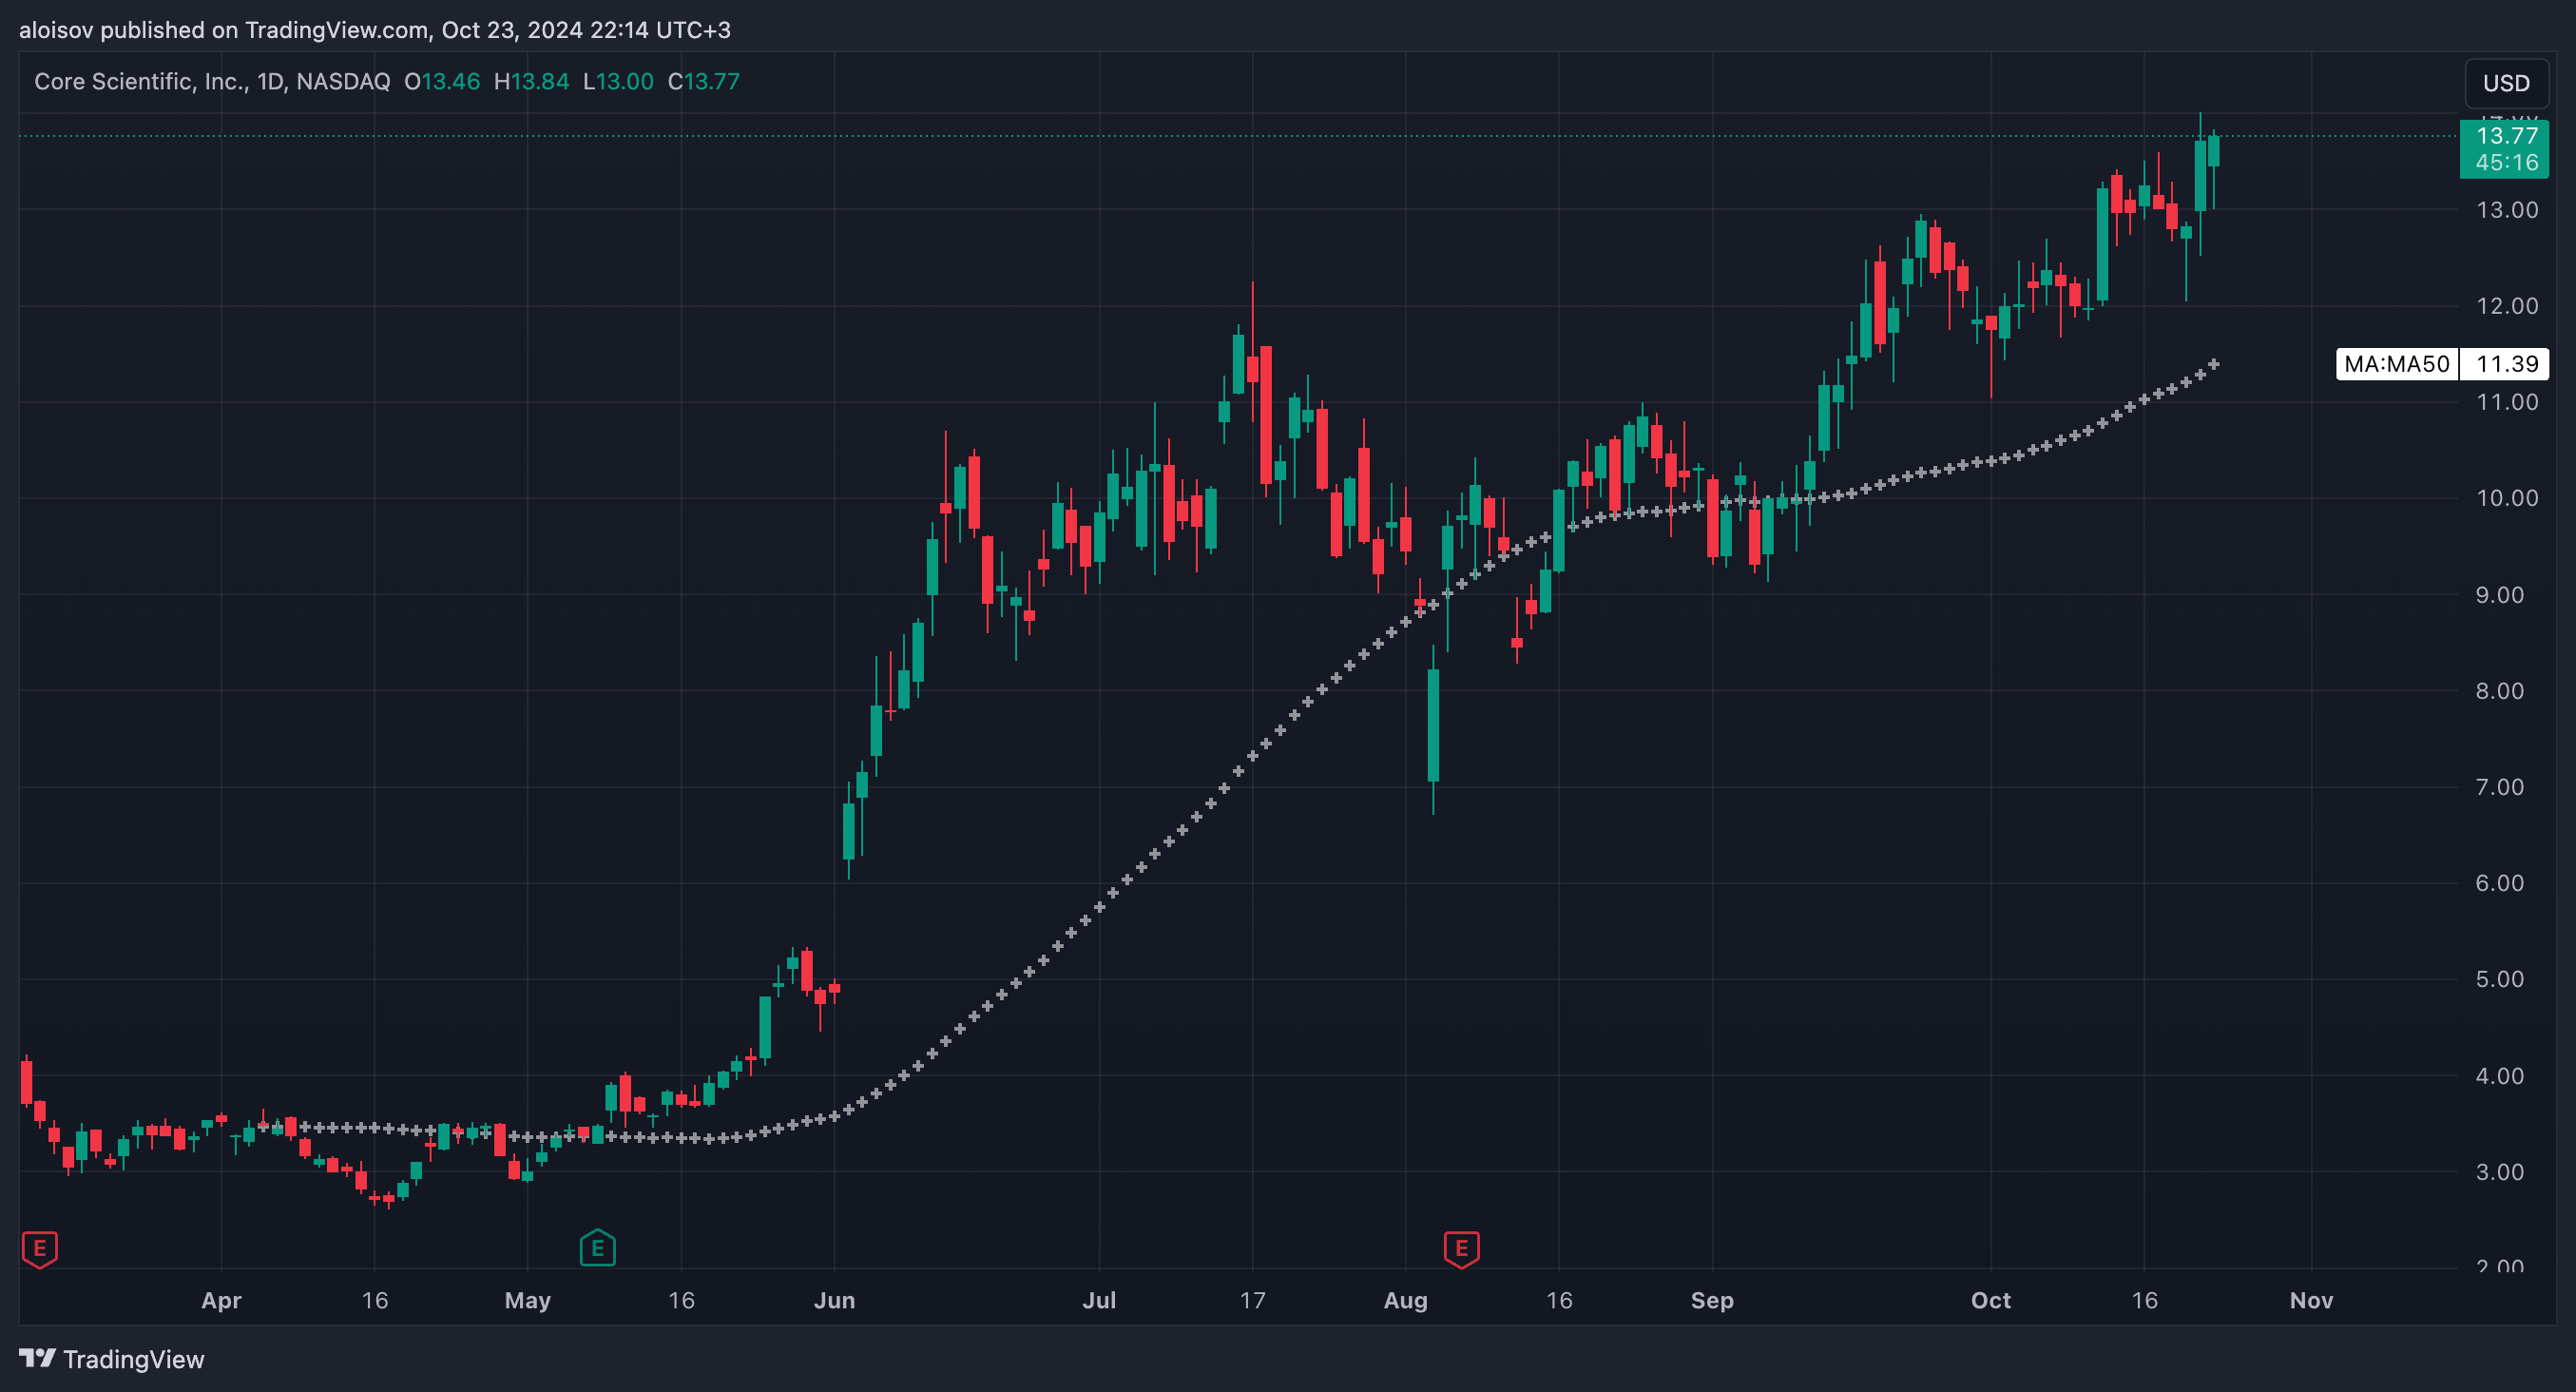Viewport: 2576px width, 1392px height.
Task: Click the Oct date axis label
Action: pyautogui.click(x=1990, y=1300)
